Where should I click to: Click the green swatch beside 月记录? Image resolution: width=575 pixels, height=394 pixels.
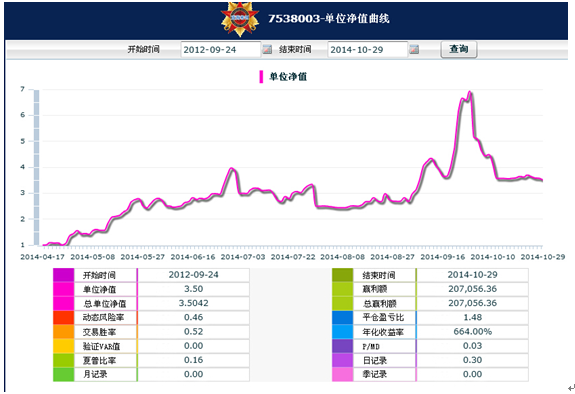click(x=63, y=375)
